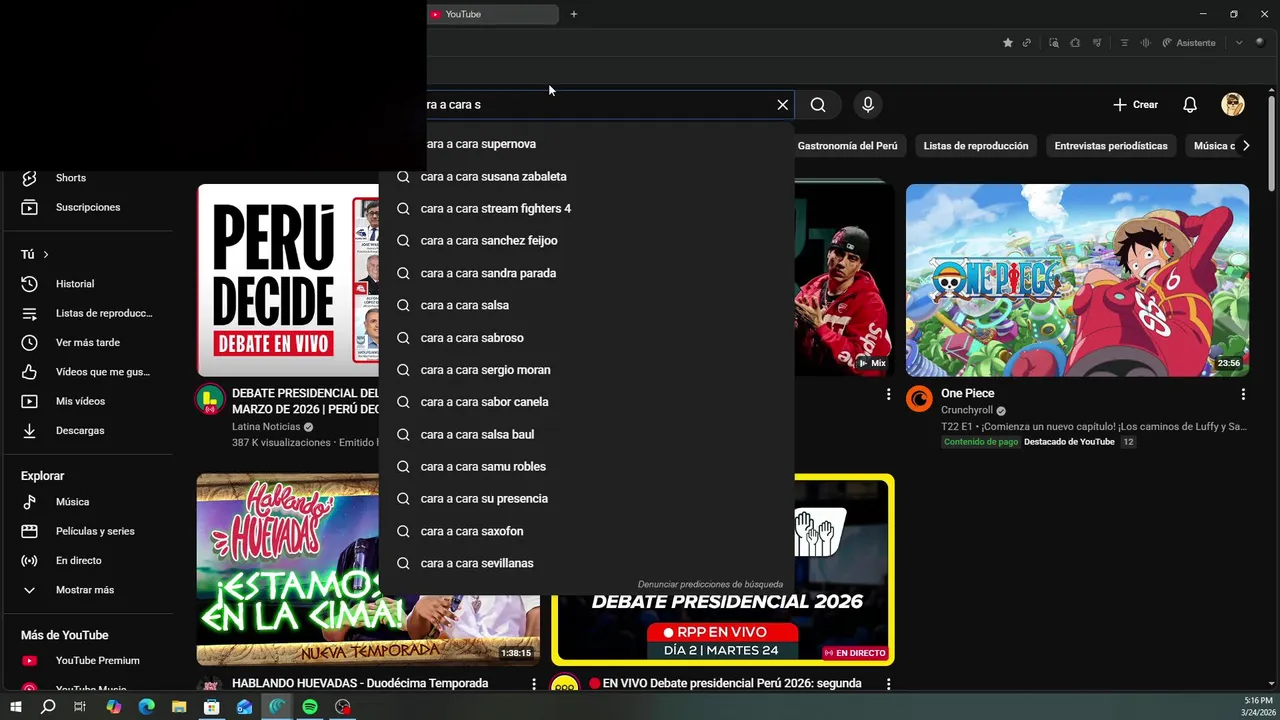This screenshot has width=1280, height=720.
Task: Show next filter chips with arrow
Action: pyautogui.click(x=1246, y=146)
